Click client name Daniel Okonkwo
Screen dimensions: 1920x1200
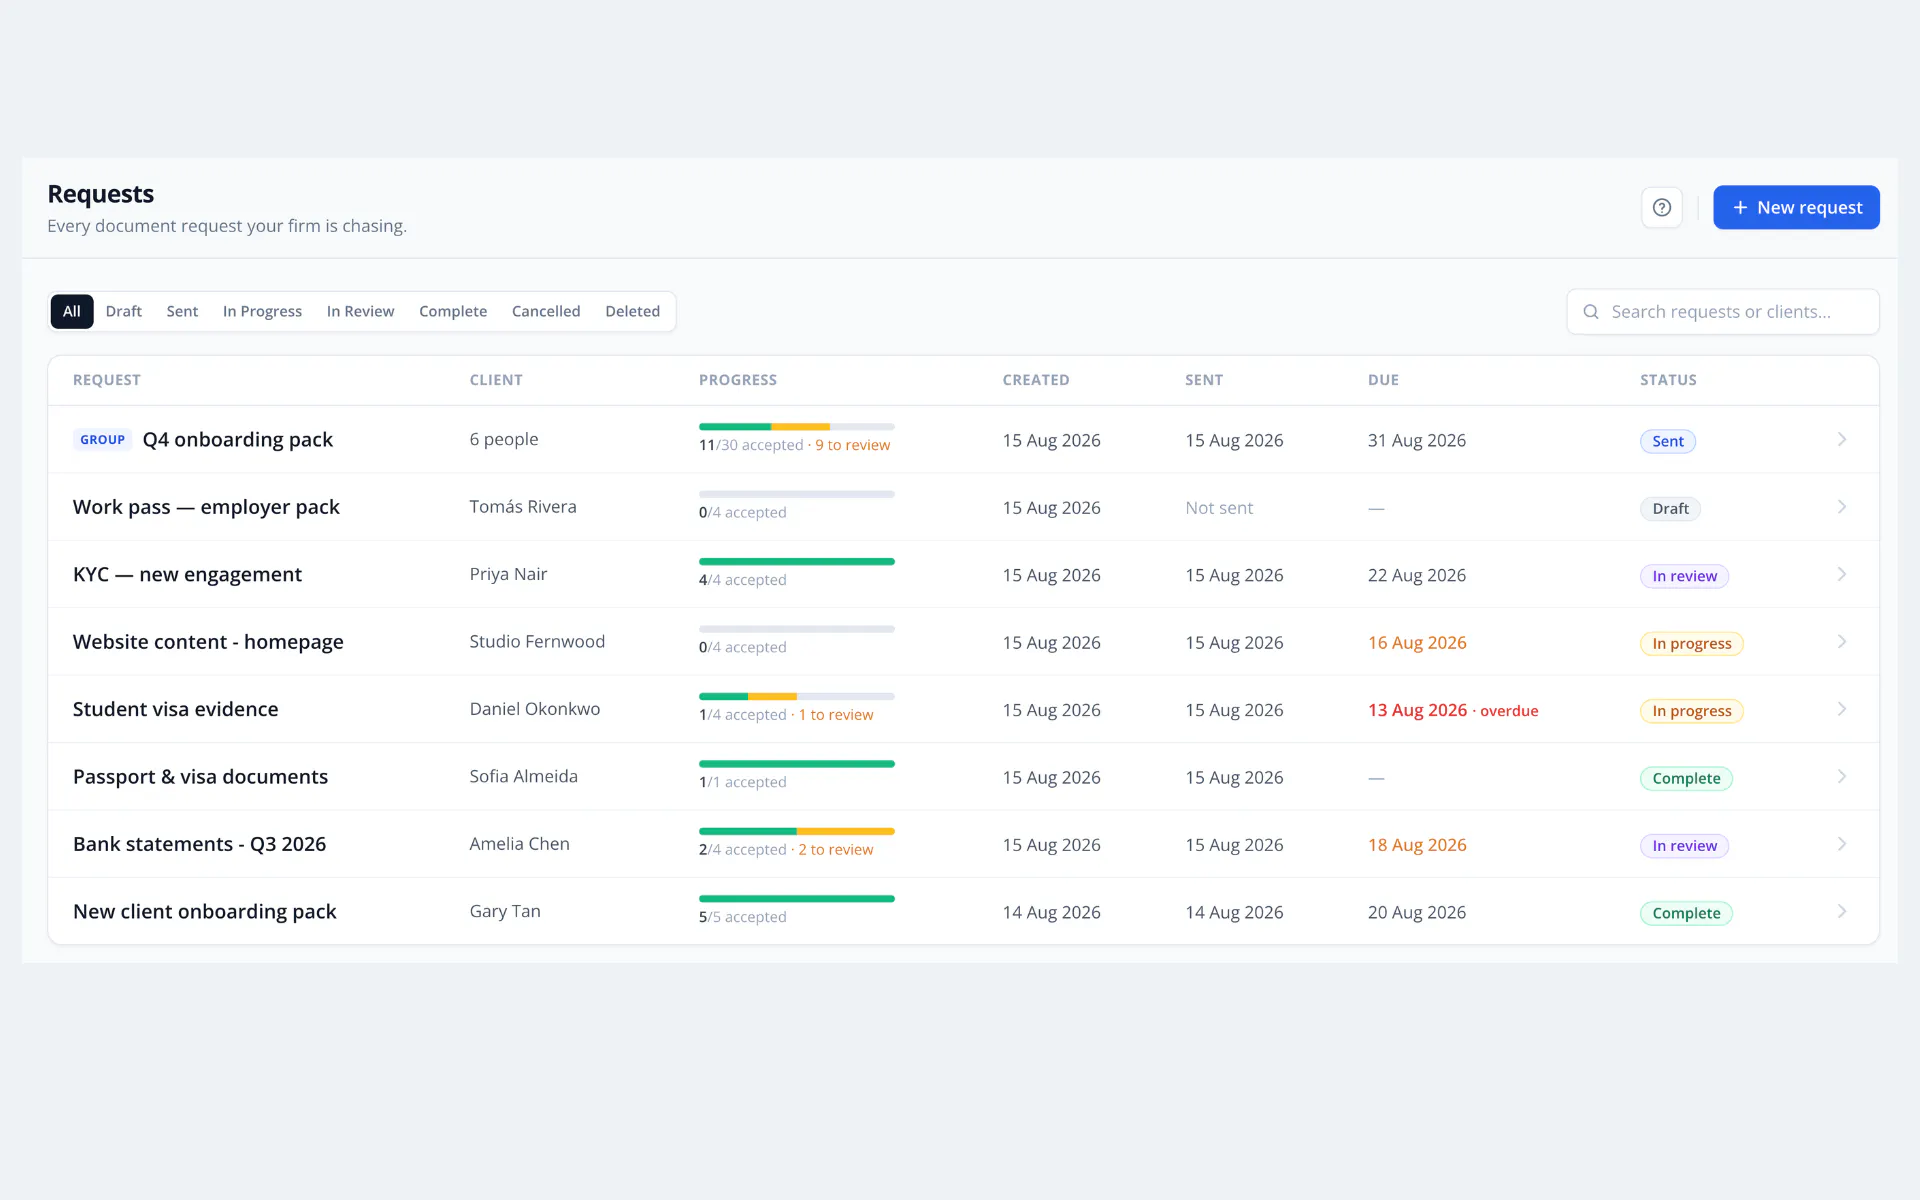click(x=535, y=709)
